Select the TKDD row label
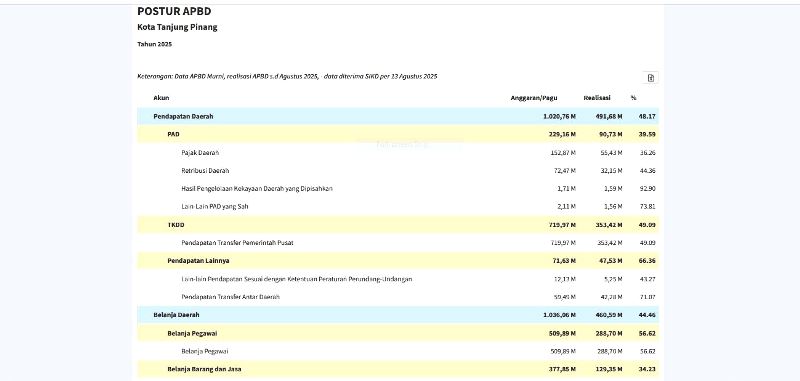 176,225
